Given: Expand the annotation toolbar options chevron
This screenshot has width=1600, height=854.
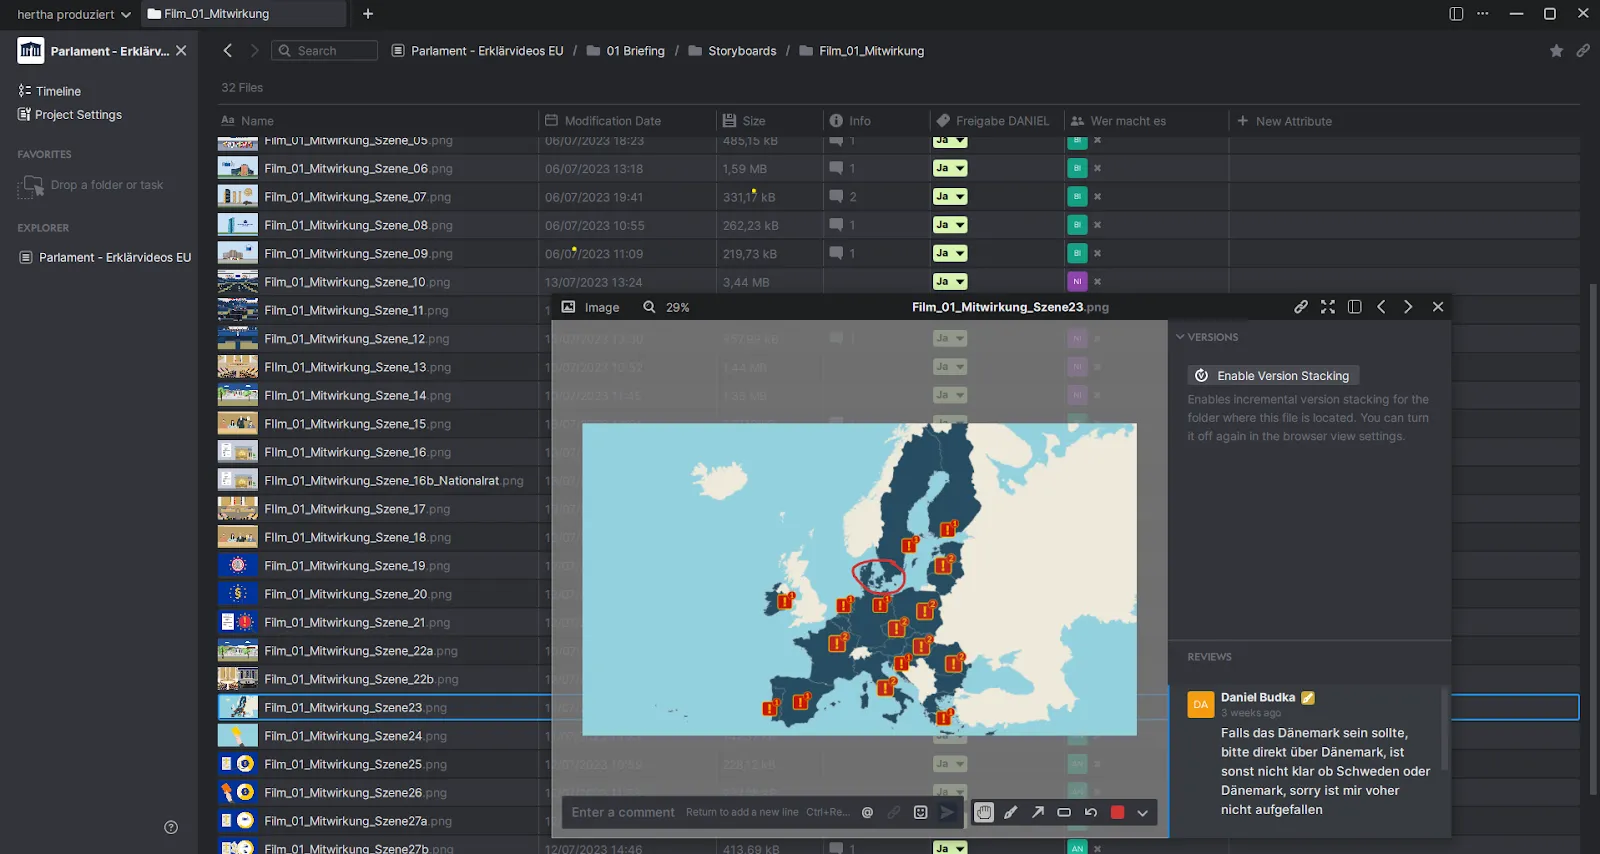Looking at the screenshot, I should 1143,812.
